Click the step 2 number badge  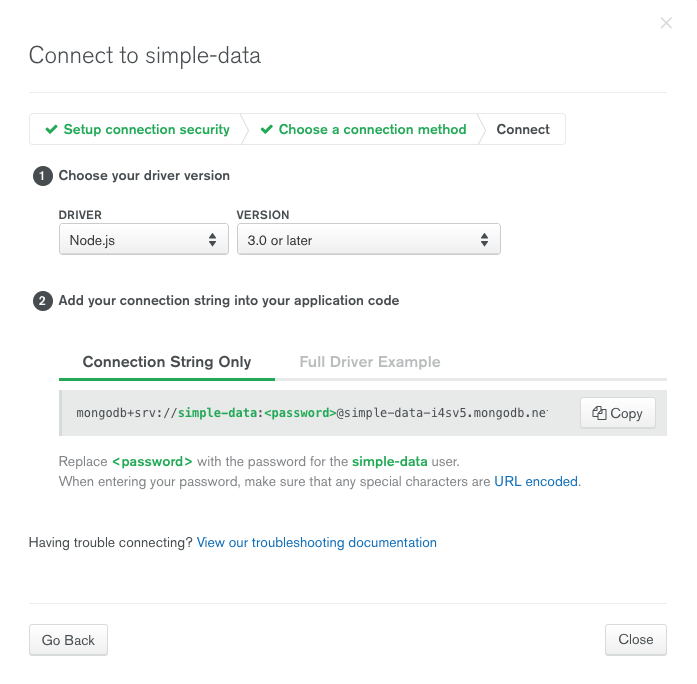pos(43,301)
